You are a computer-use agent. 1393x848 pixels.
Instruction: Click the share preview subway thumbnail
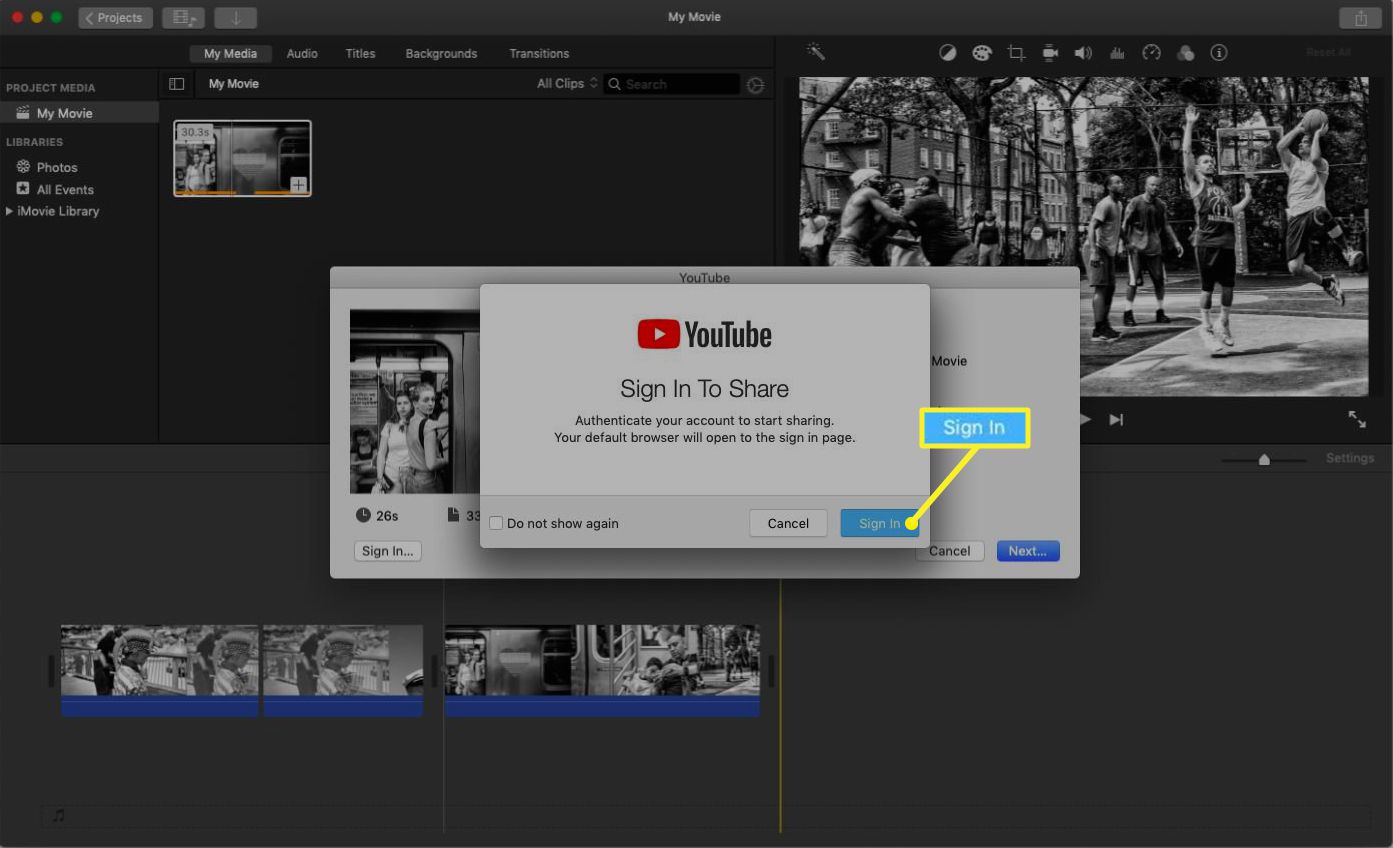[414, 401]
